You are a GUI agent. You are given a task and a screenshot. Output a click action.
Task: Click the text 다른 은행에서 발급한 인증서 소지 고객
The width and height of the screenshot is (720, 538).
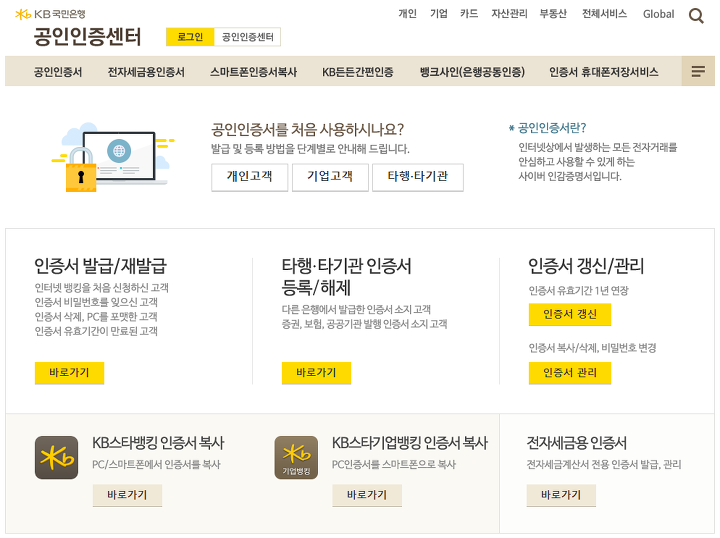356,309
